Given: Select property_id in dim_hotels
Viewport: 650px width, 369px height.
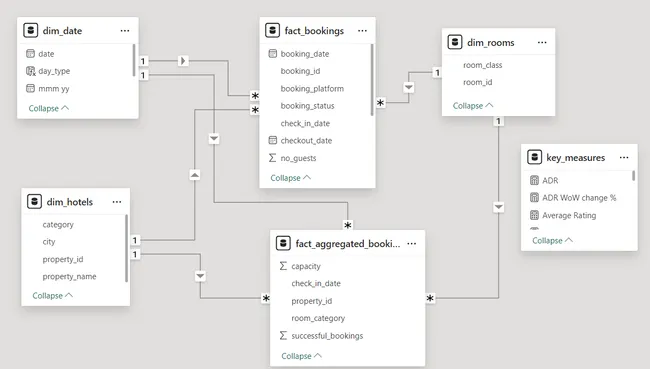Looking at the screenshot, I should pyautogui.click(x=63, y=259).
